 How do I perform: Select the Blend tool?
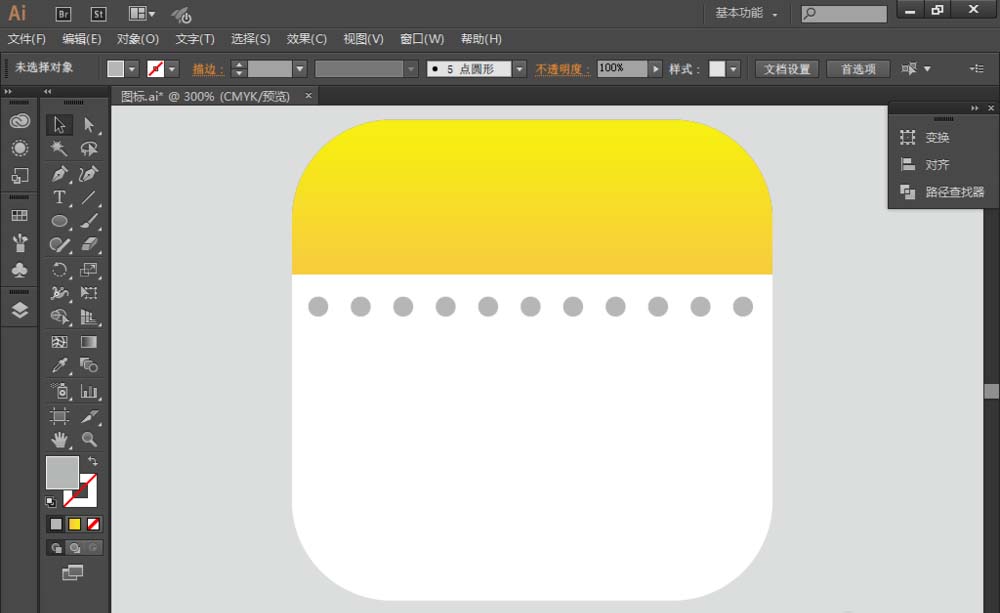point(89,366)
